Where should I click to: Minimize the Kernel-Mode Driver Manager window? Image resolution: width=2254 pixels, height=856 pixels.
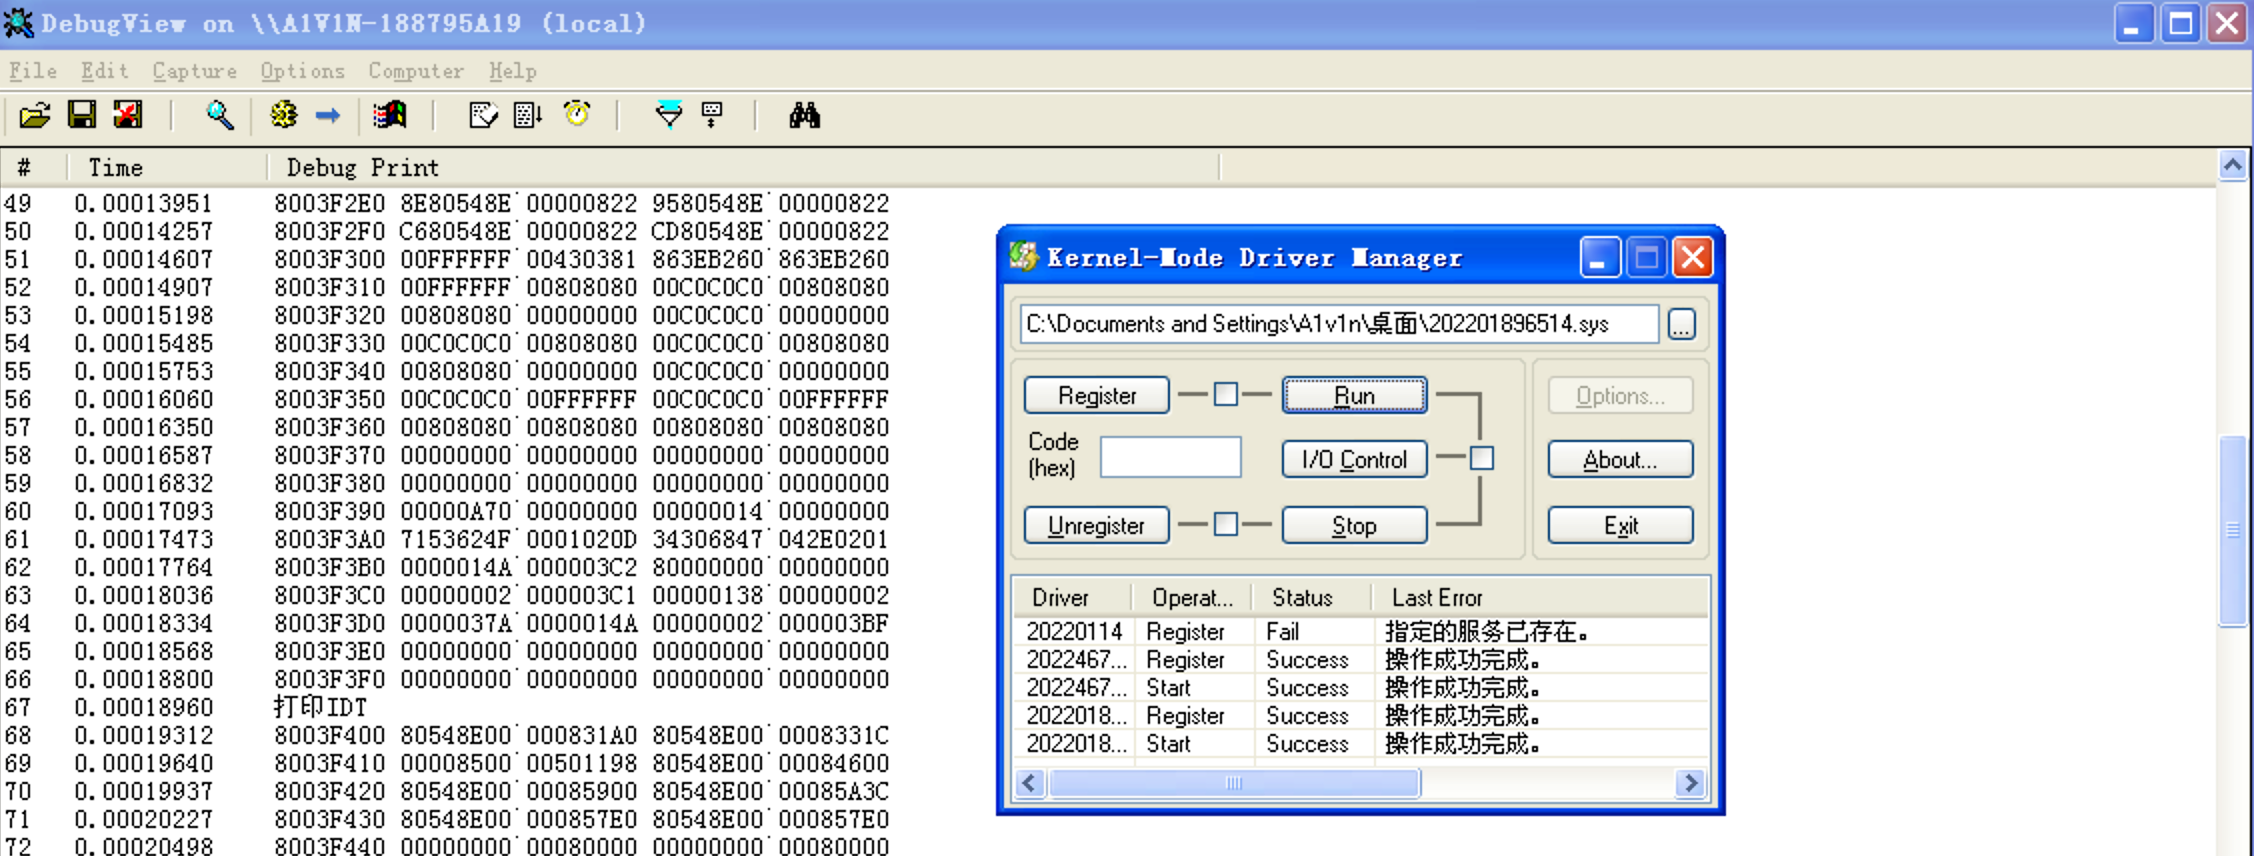point(1600,257)
